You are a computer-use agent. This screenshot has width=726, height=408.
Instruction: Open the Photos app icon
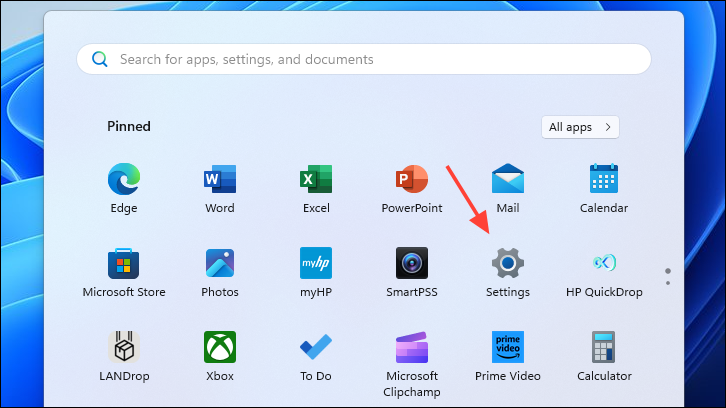pos(220,263)
